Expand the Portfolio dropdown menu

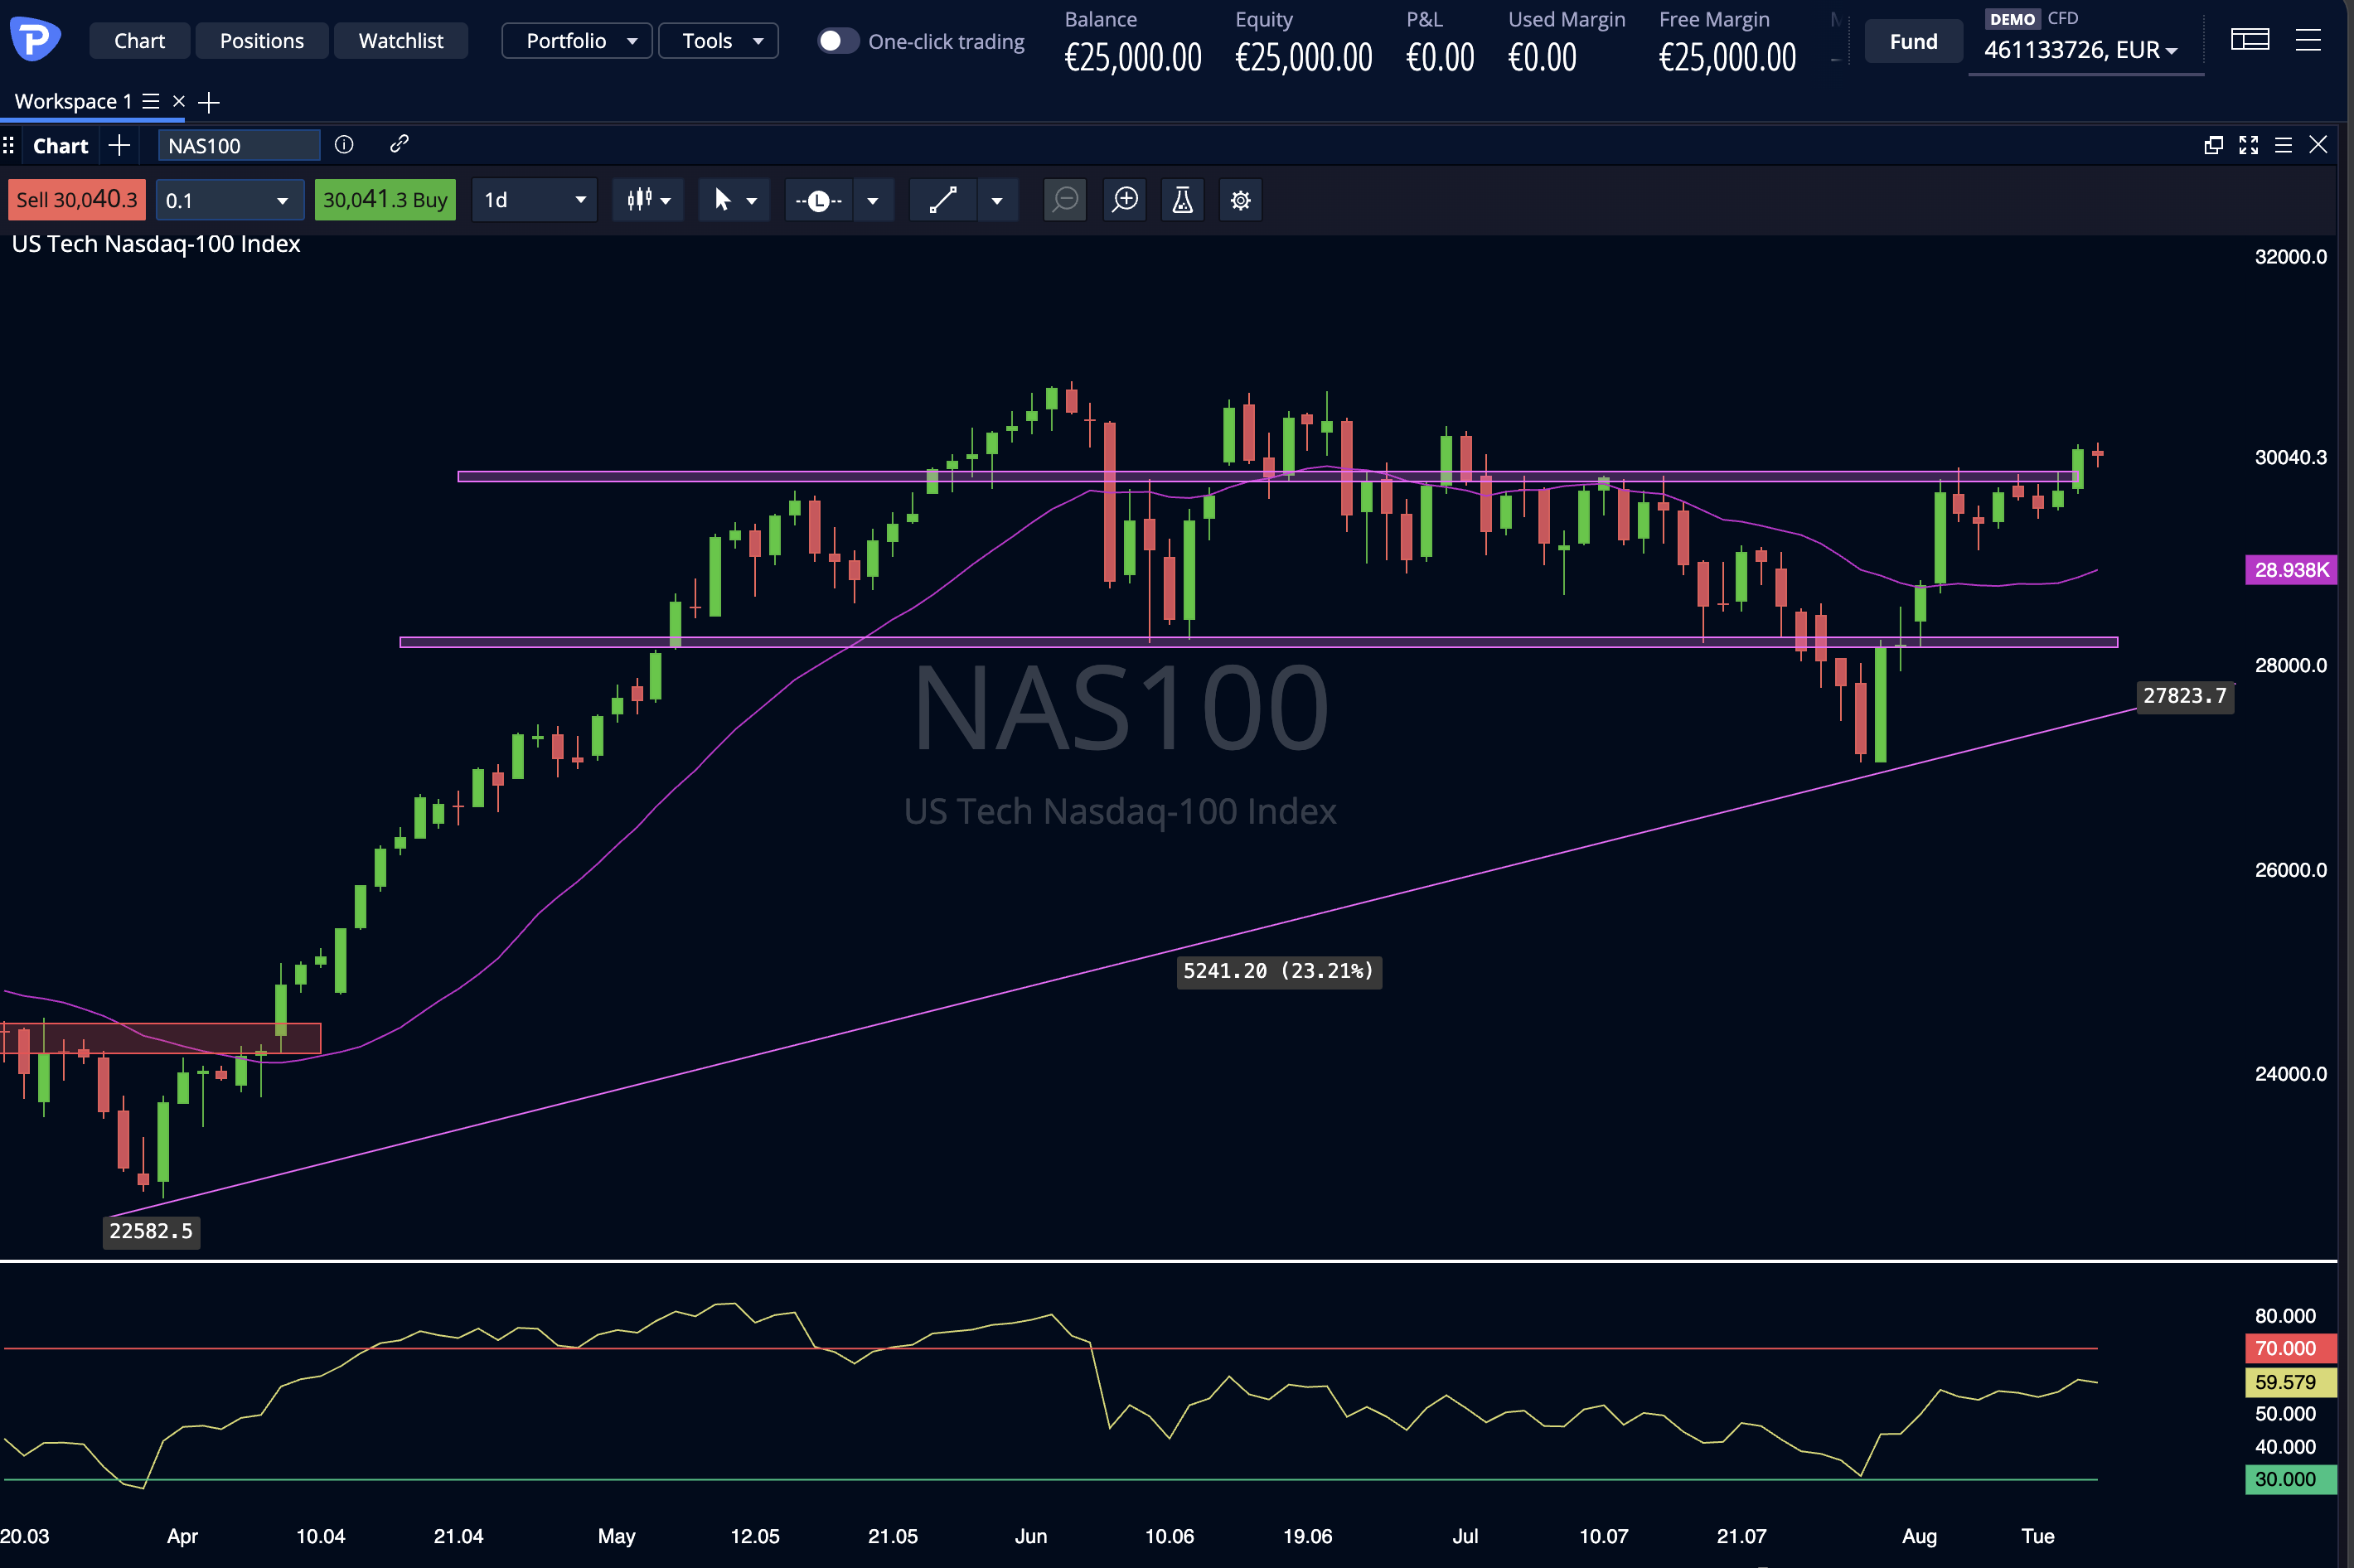[x=577, y=41]
